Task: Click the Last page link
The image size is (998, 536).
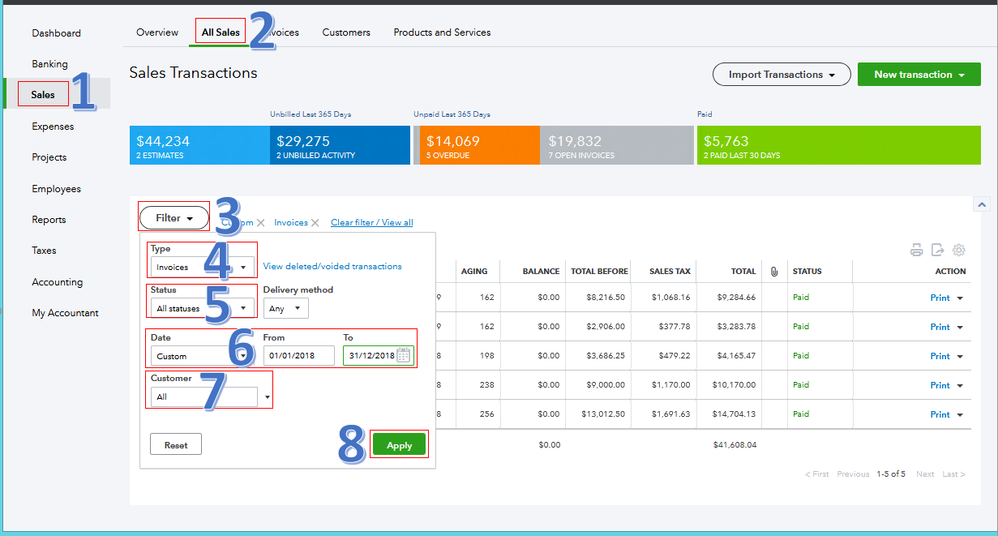Action: pyautogui.click(x=953, y=474)
